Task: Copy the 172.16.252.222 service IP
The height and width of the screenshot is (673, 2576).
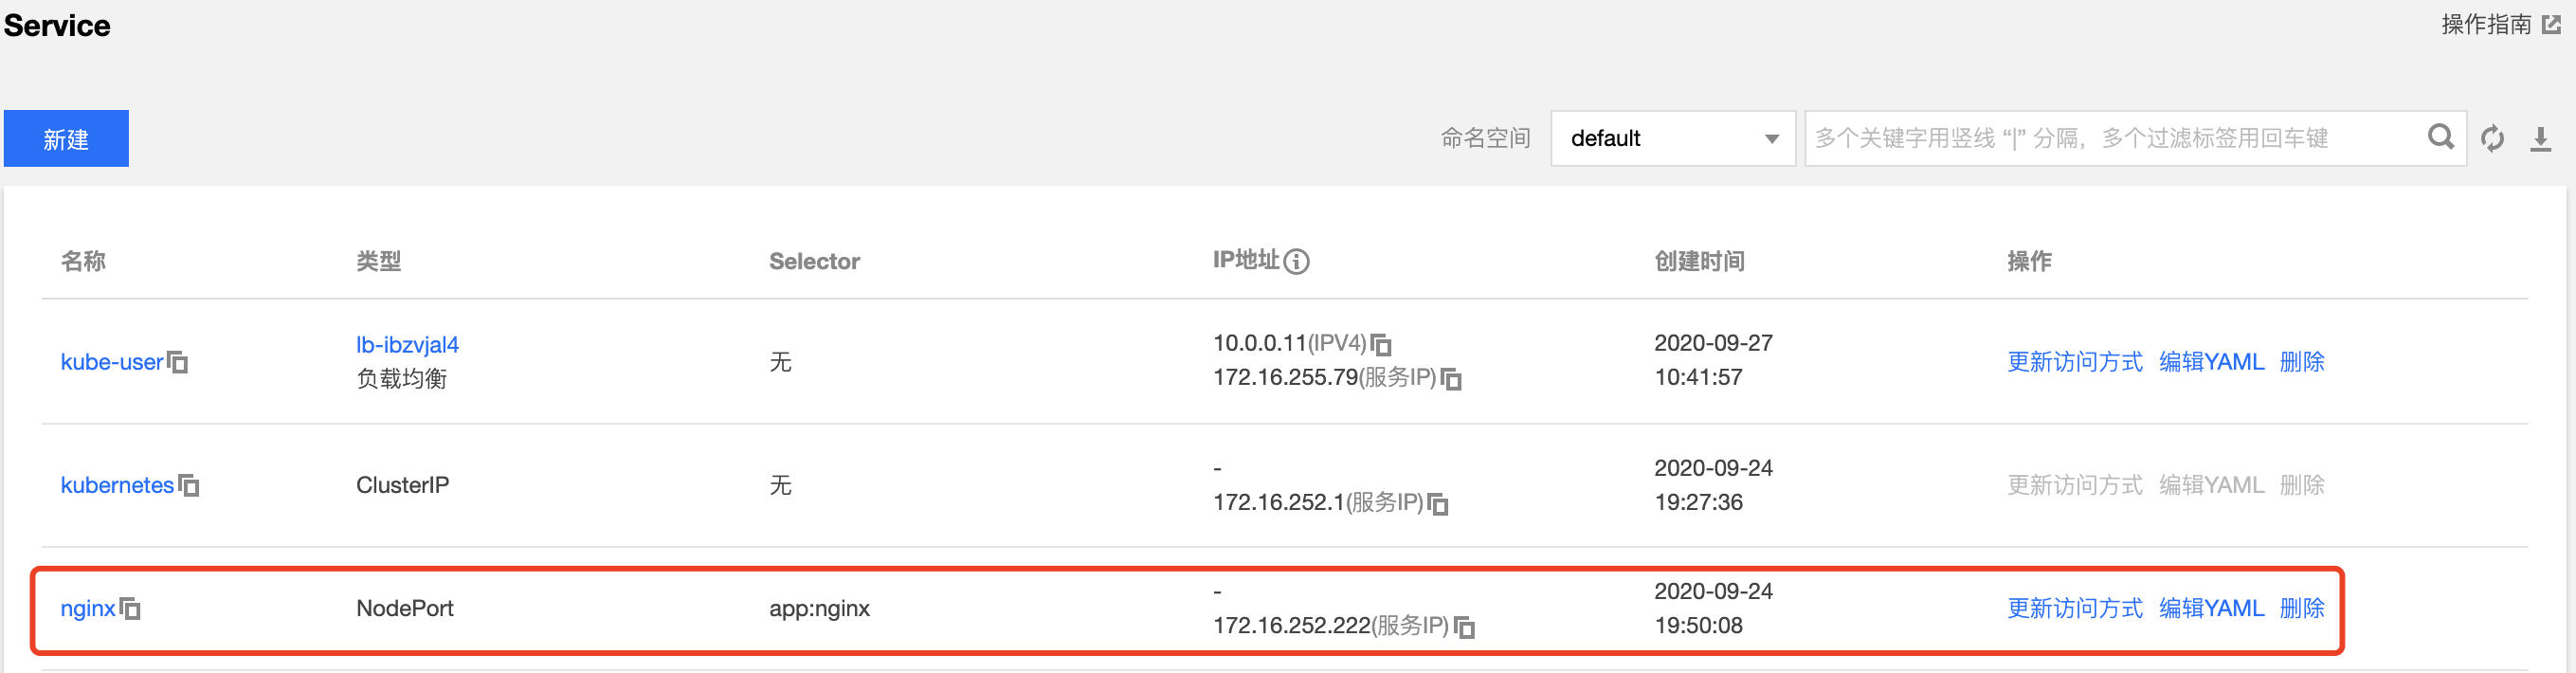Action: (x=1464, y=627)
